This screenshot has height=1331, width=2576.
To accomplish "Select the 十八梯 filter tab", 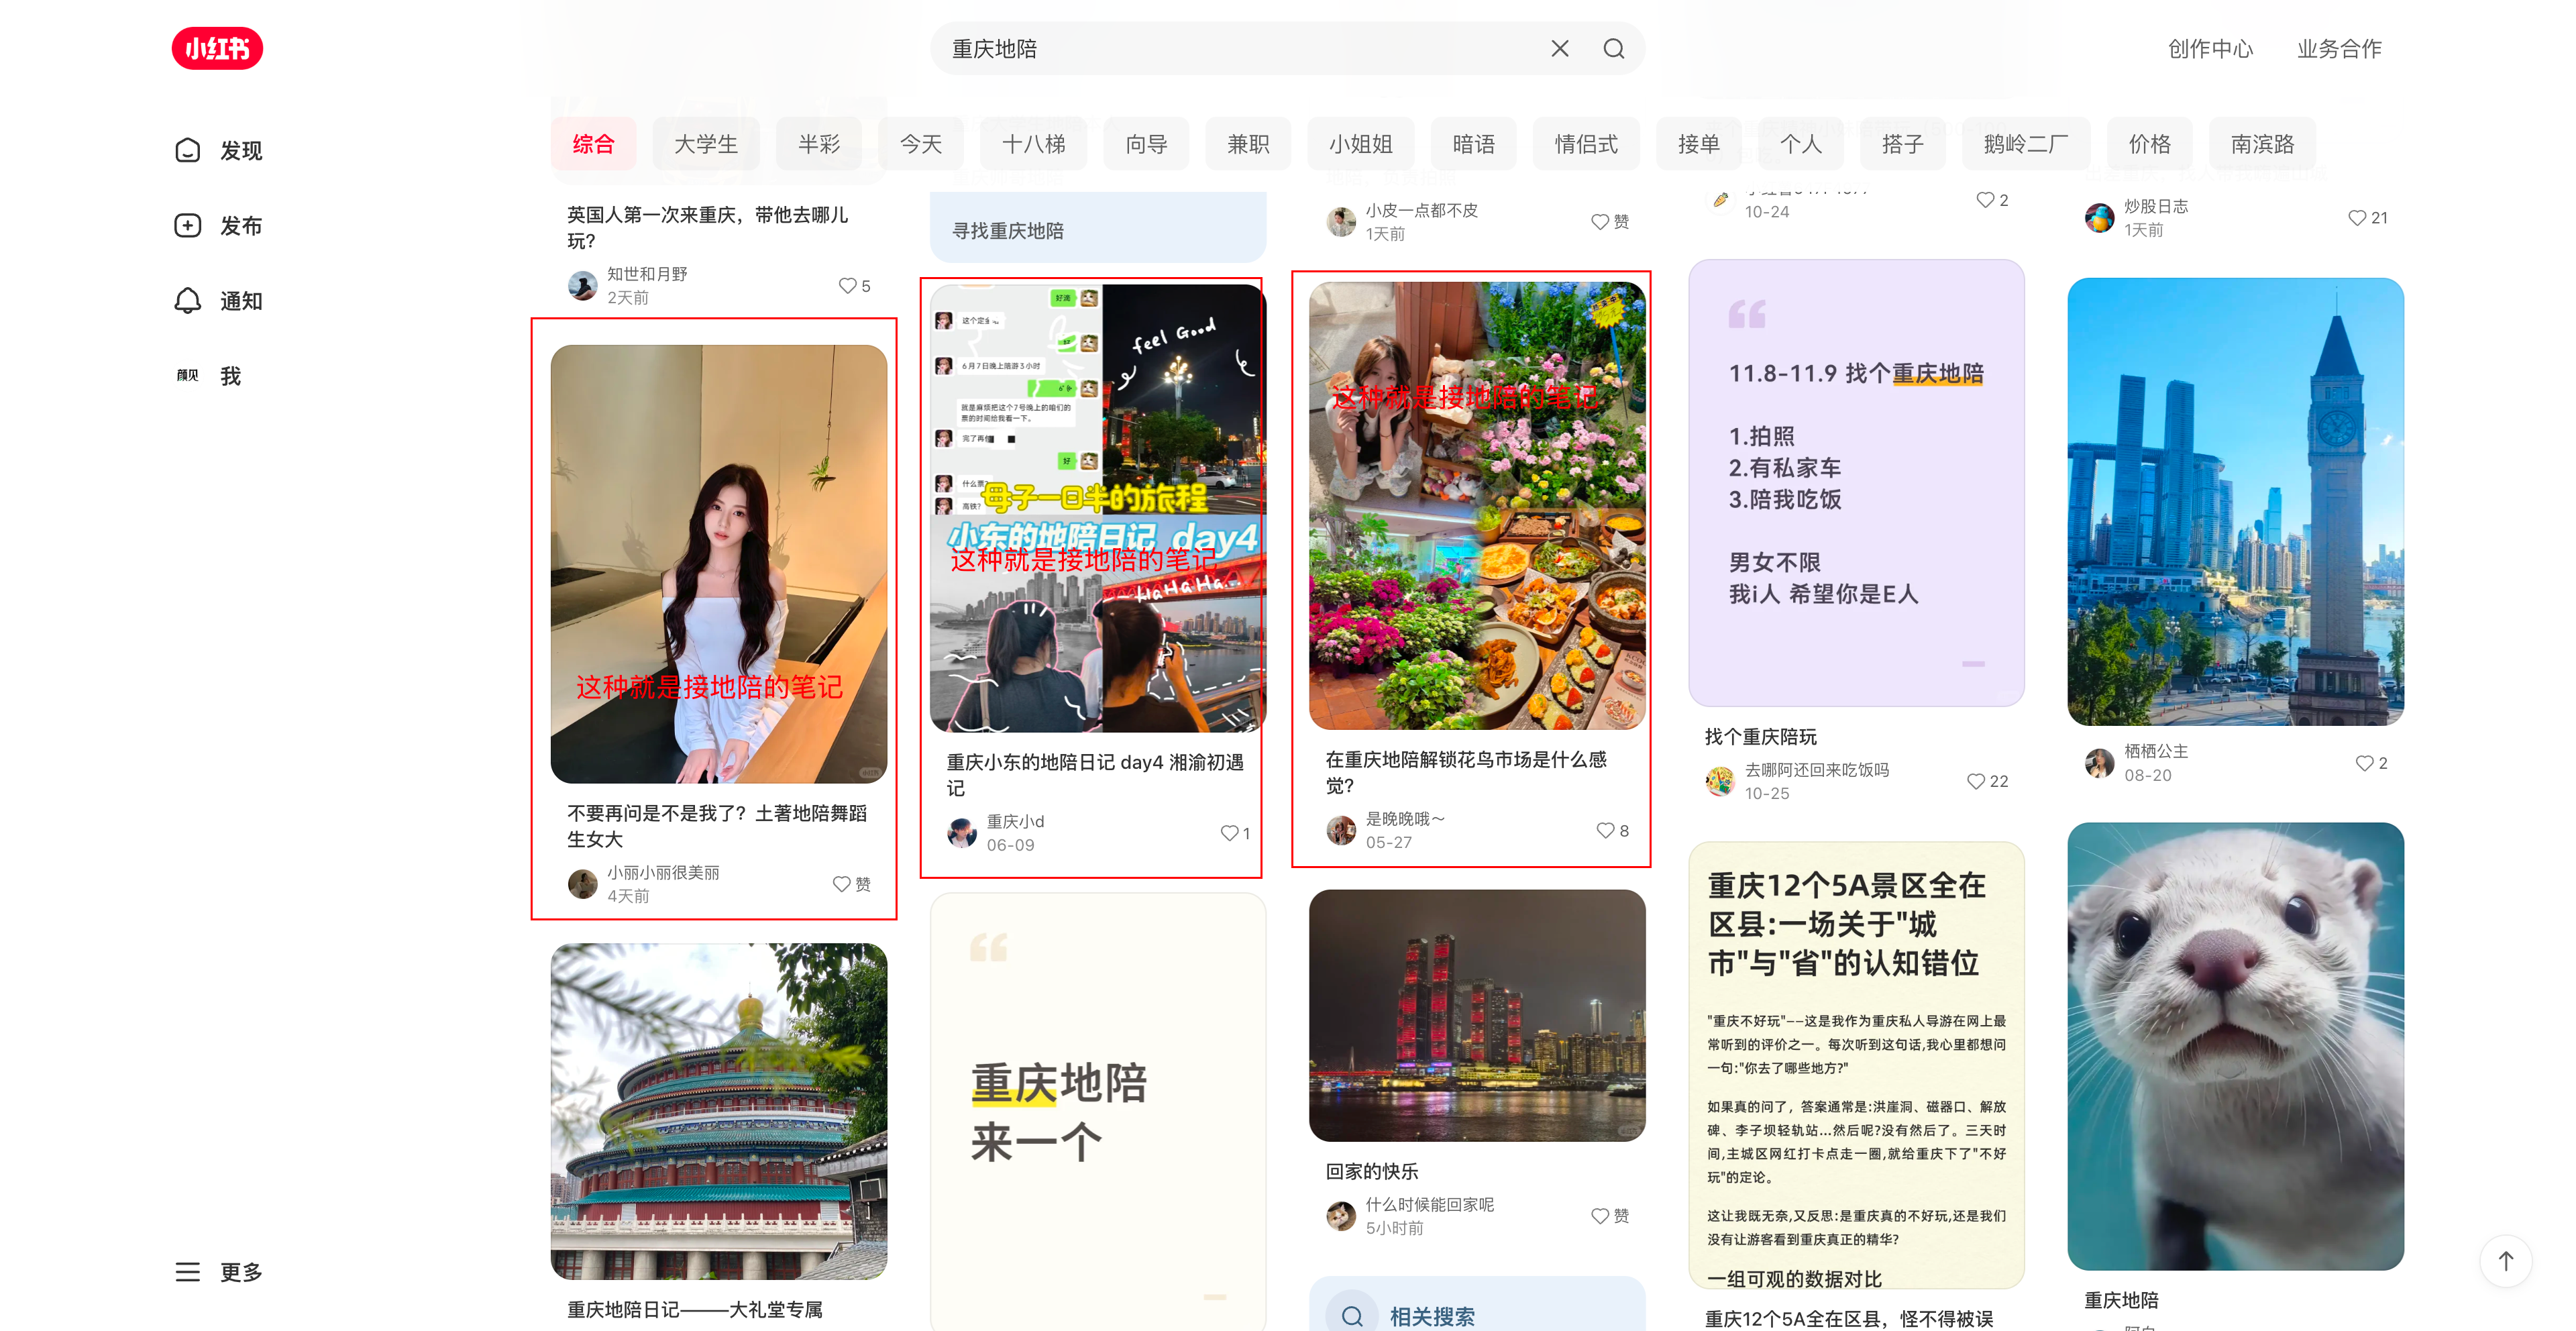I will pos(1033,144).
